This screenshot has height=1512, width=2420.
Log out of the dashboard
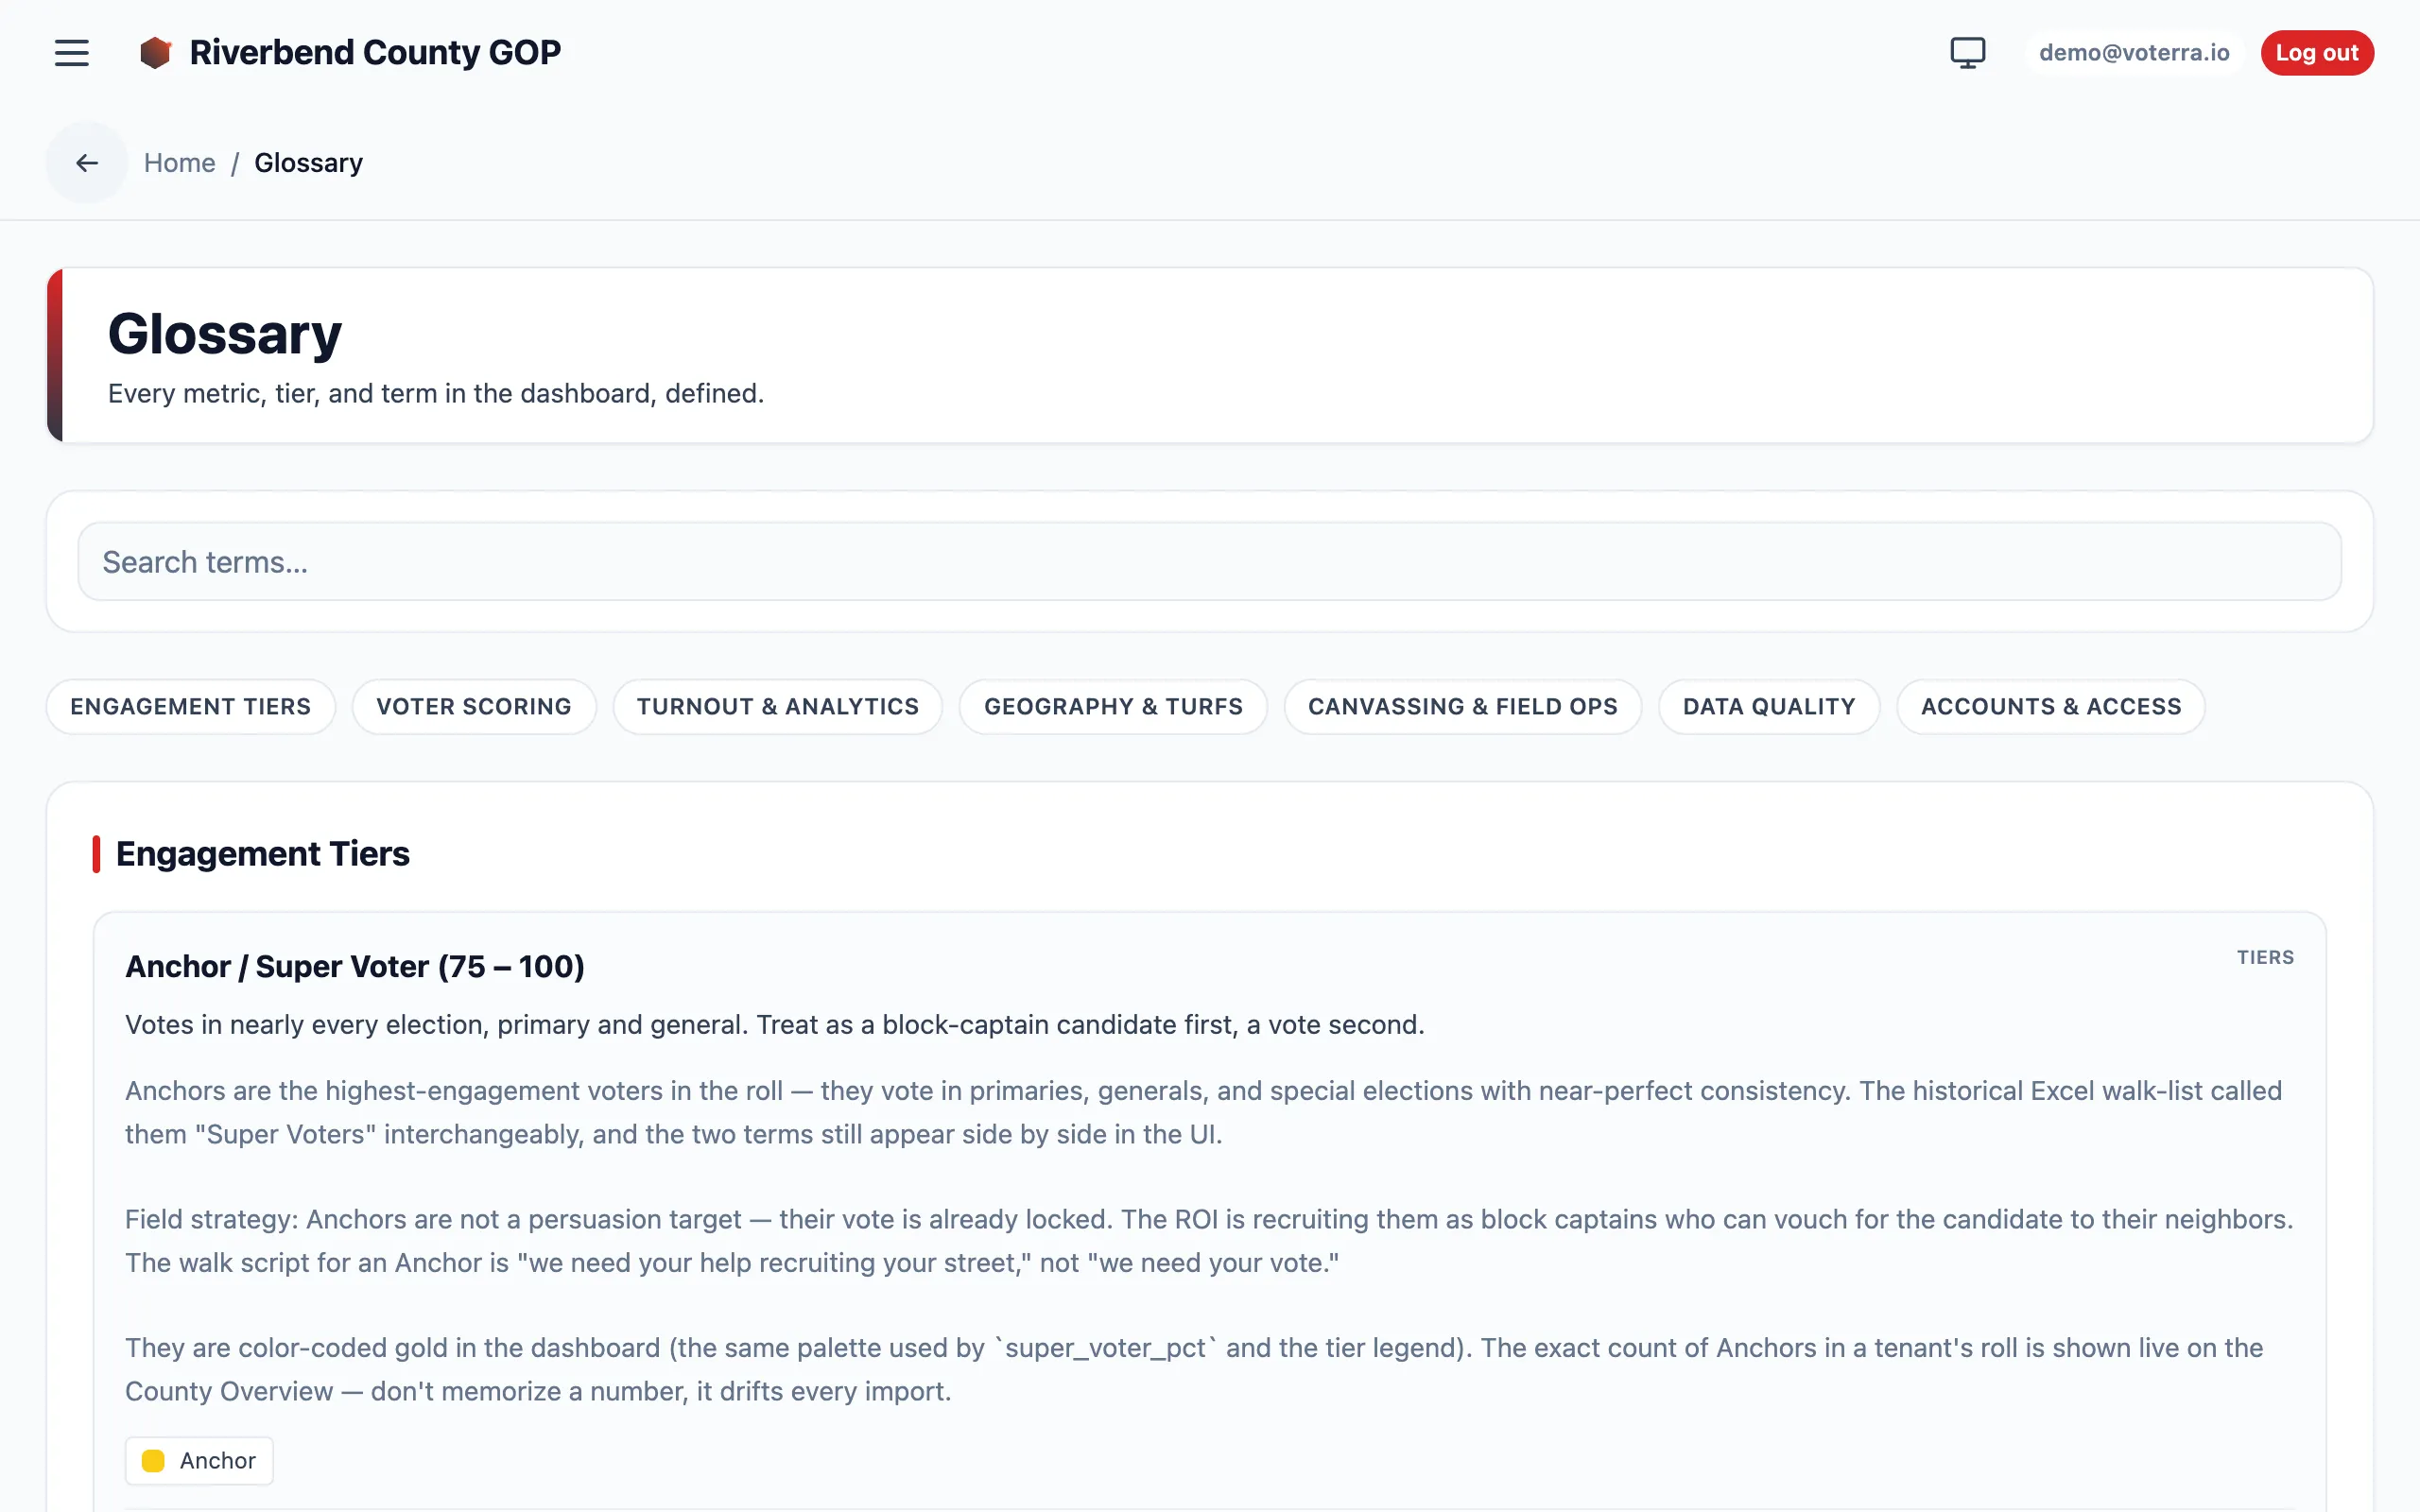click(2316, 53)
